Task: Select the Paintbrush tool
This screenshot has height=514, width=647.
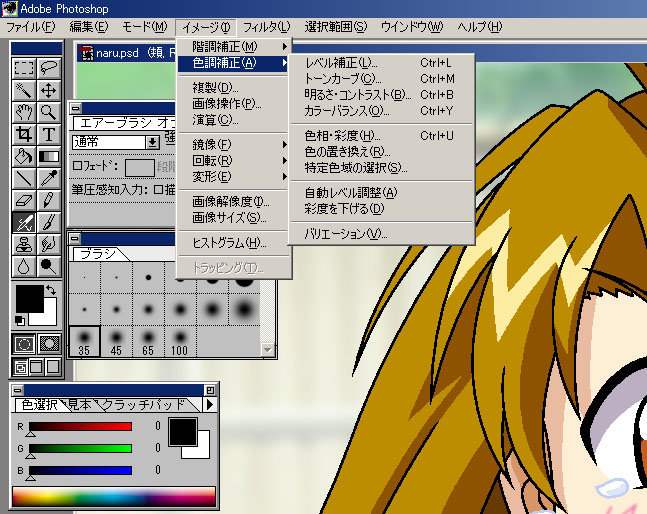Action: click(x=49, y=222)
